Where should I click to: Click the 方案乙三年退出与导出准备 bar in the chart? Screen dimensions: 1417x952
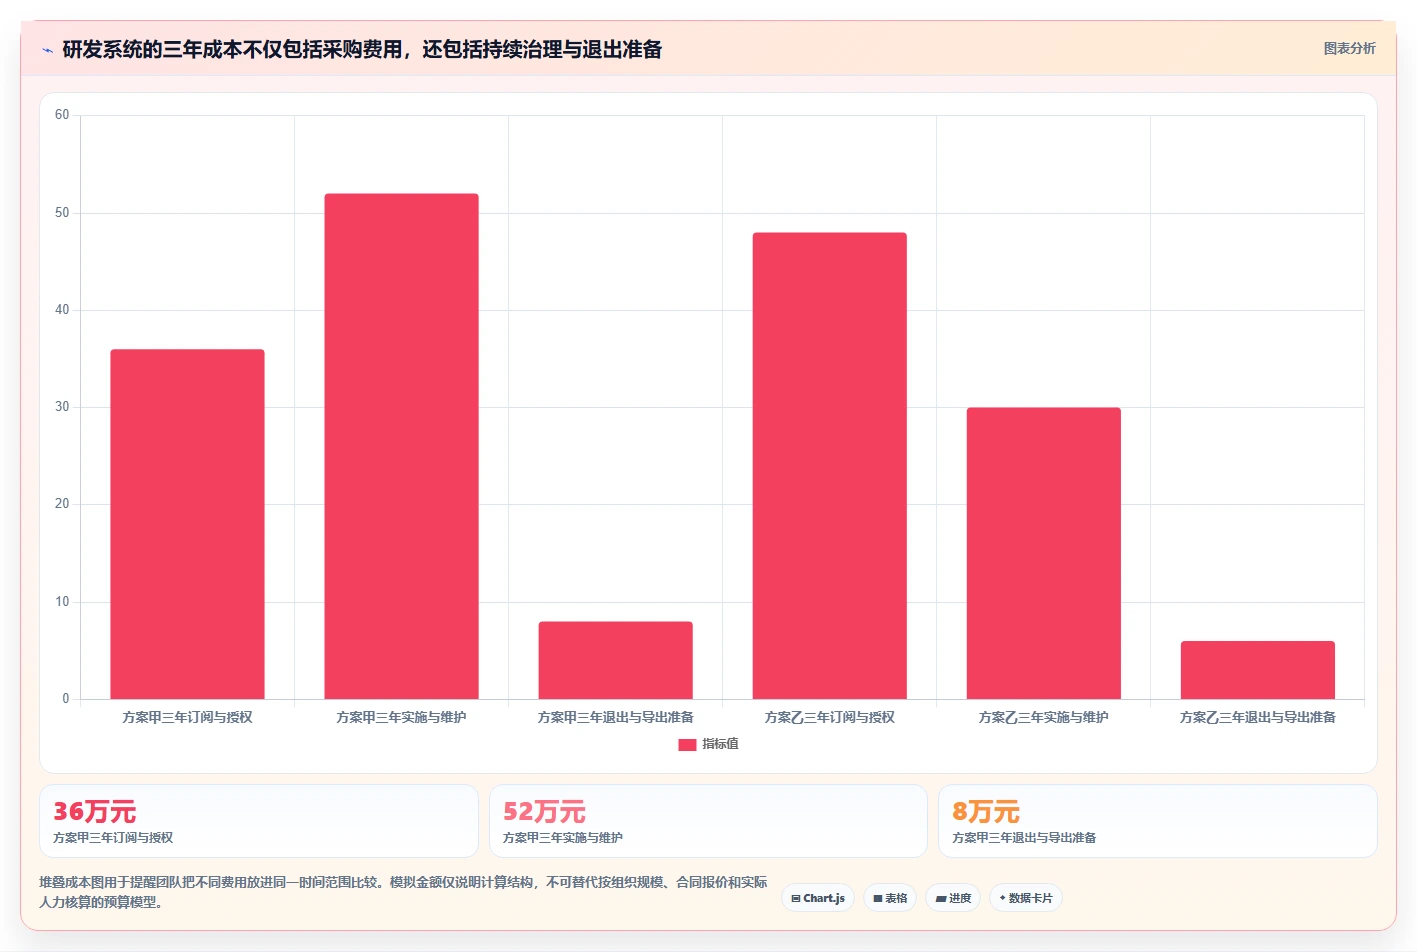[1257, 670]
